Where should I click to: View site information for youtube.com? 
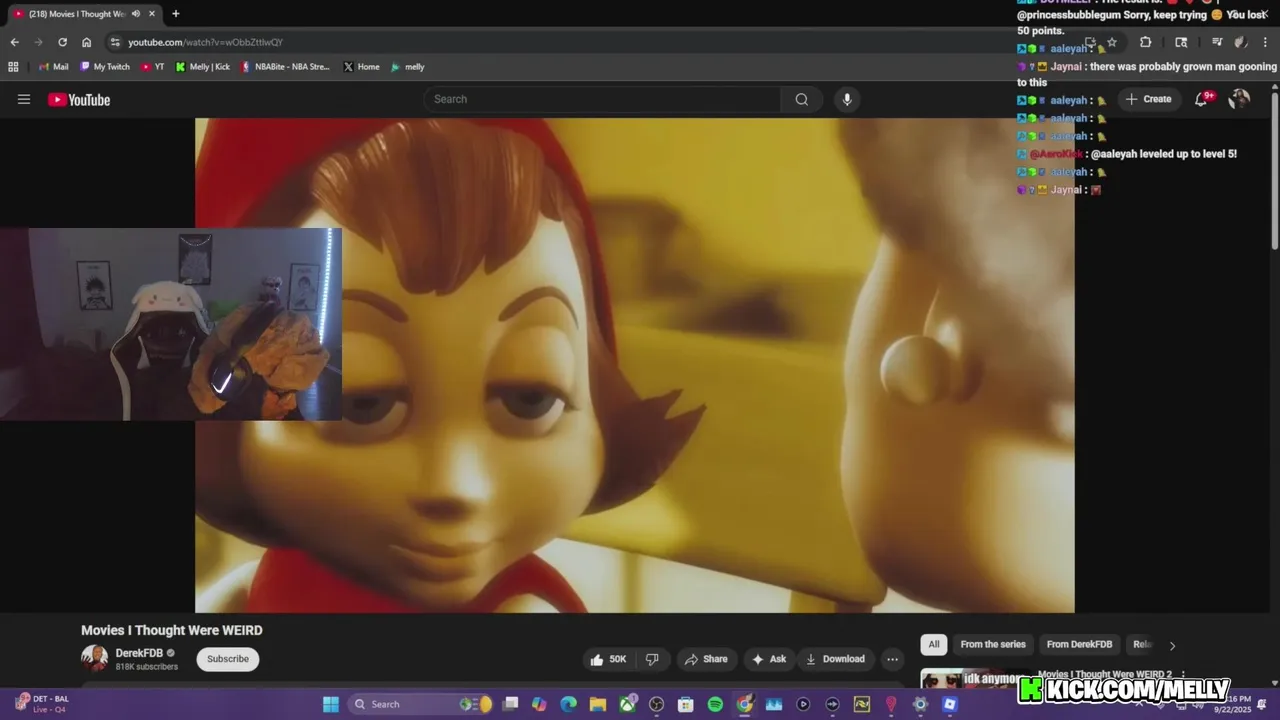click(x=116, y=42)
